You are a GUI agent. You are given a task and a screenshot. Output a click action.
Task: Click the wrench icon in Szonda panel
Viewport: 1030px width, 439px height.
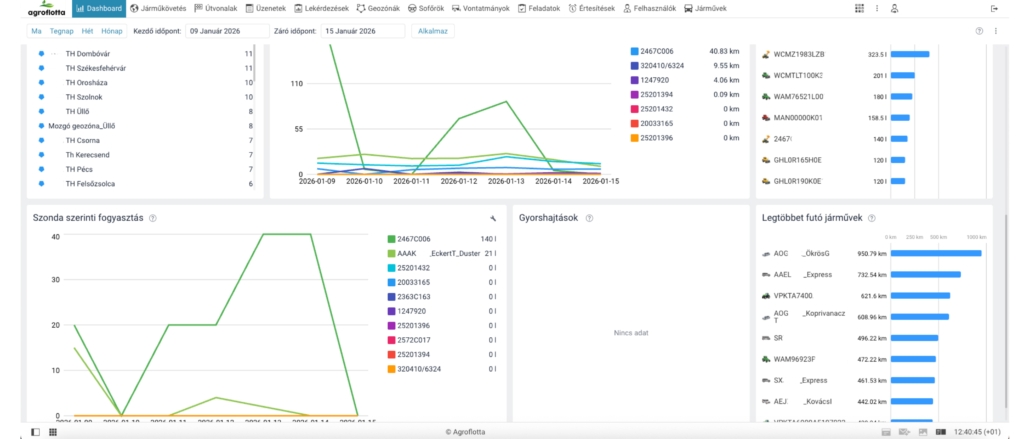click(x=493, y=218)
